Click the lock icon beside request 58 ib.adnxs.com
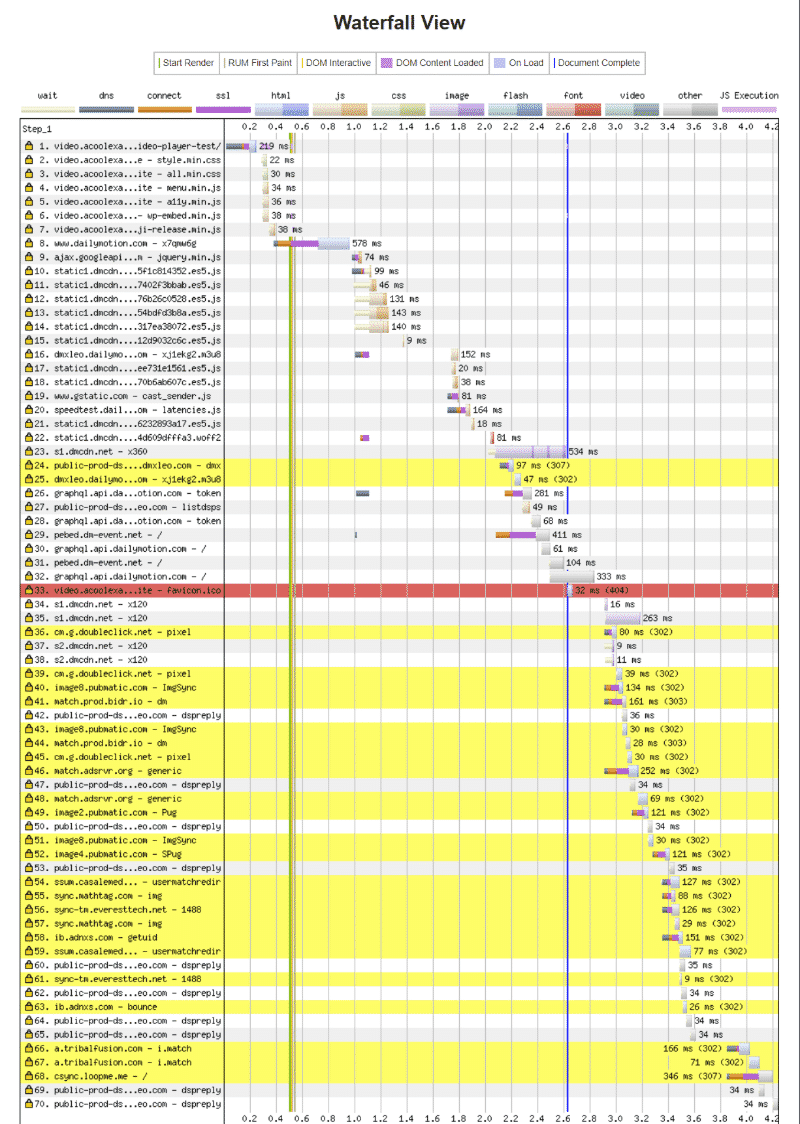 click(29, 938)
